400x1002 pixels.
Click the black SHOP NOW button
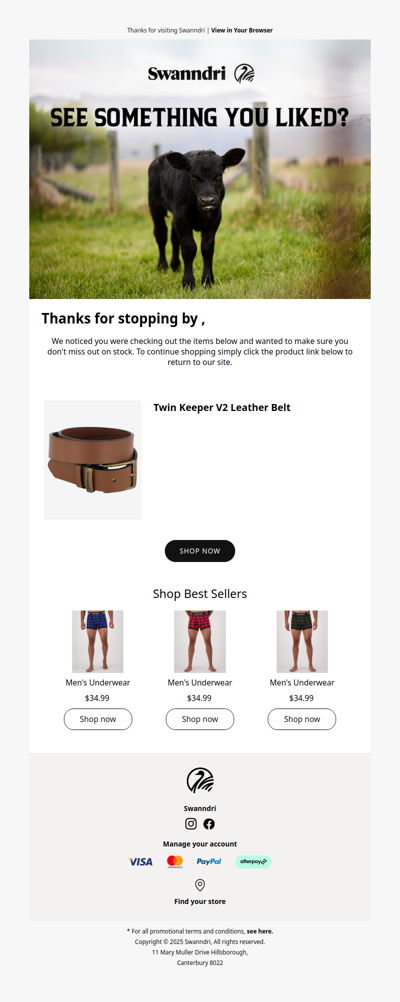pos(200,551)
